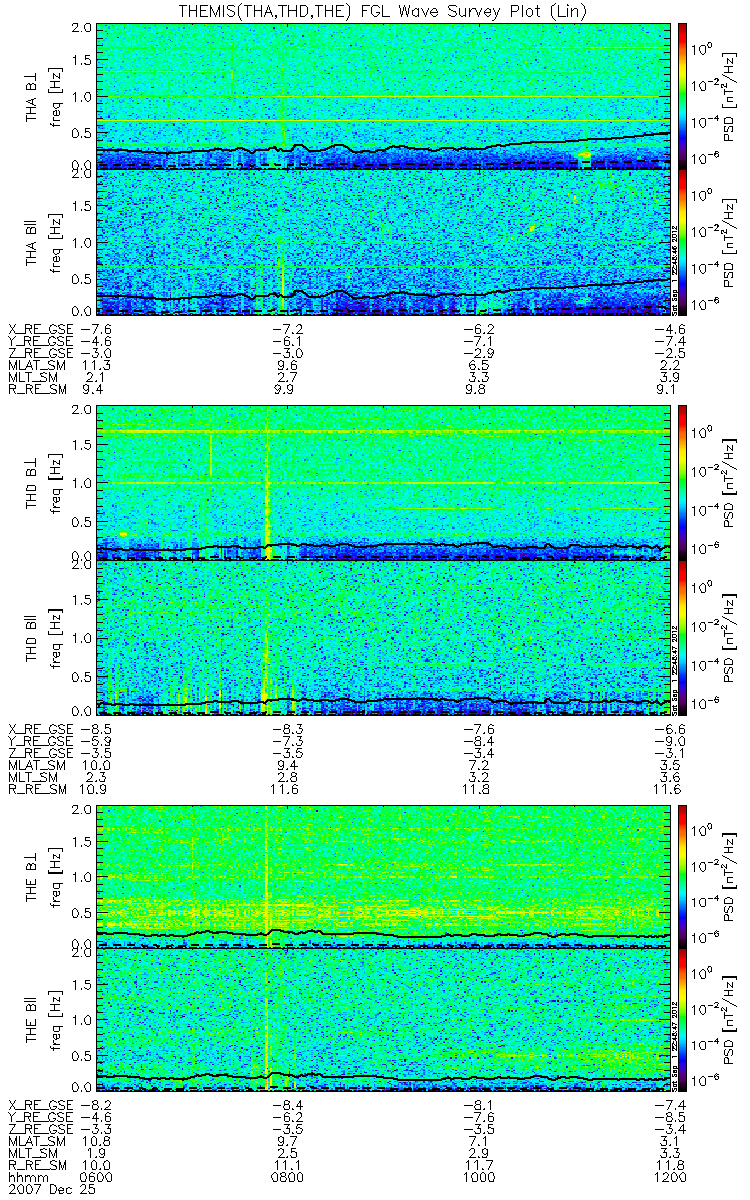The width and height of the screenshot is (750, 1200).
Task: Click the plot title THEMIS FGL Wave Survey Plot
Action: (383, 10)
